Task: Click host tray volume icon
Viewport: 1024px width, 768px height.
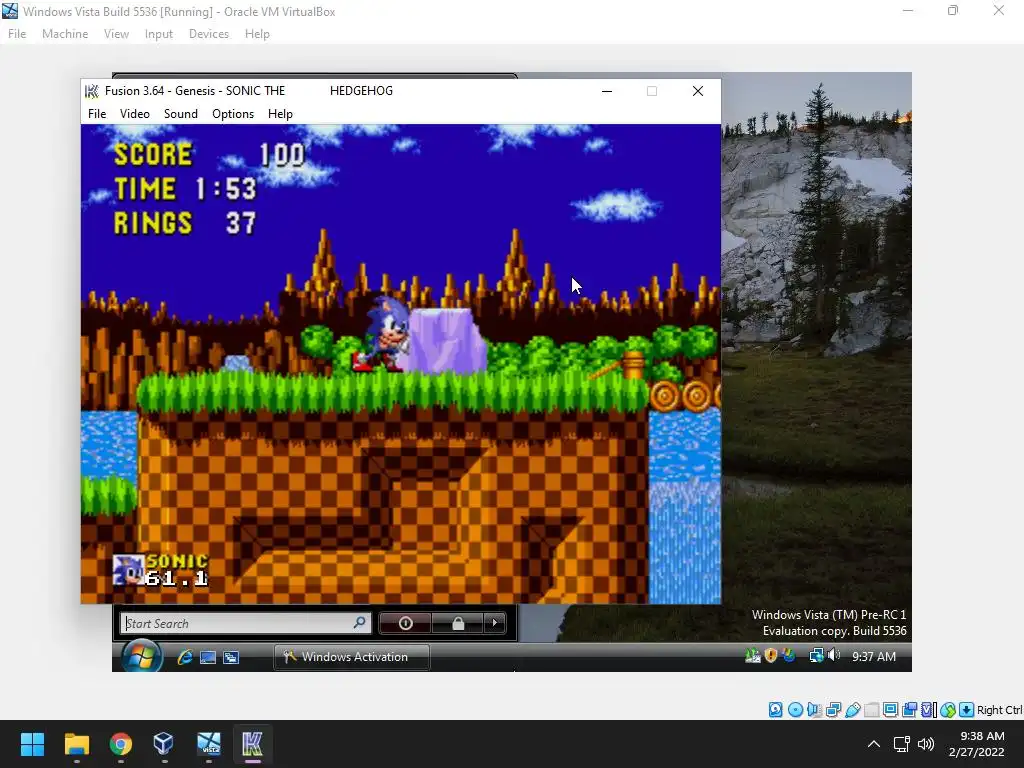Action: pos(925,744)
